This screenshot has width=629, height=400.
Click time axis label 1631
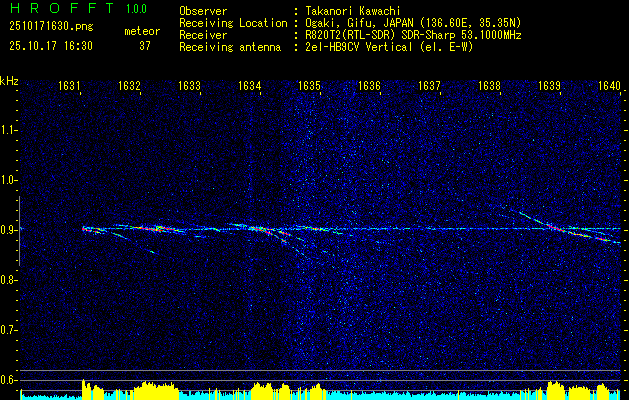(69, 86)
